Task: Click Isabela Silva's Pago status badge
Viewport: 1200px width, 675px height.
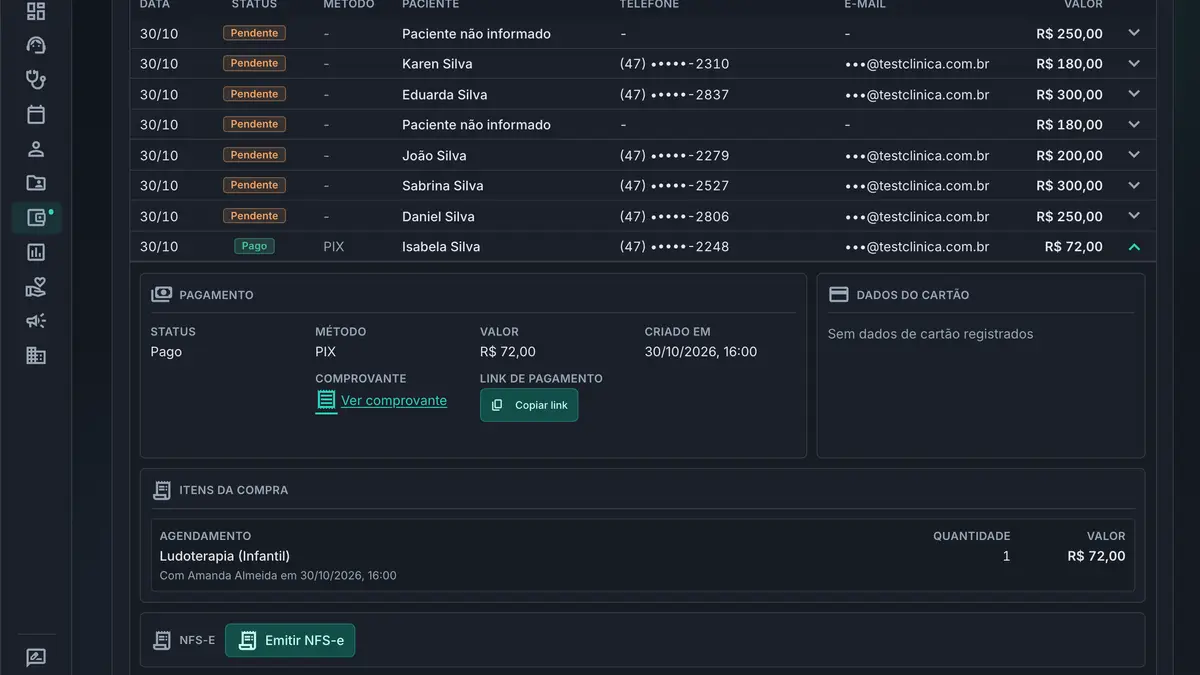Action: pyautogui.click(x=254, y=246)
